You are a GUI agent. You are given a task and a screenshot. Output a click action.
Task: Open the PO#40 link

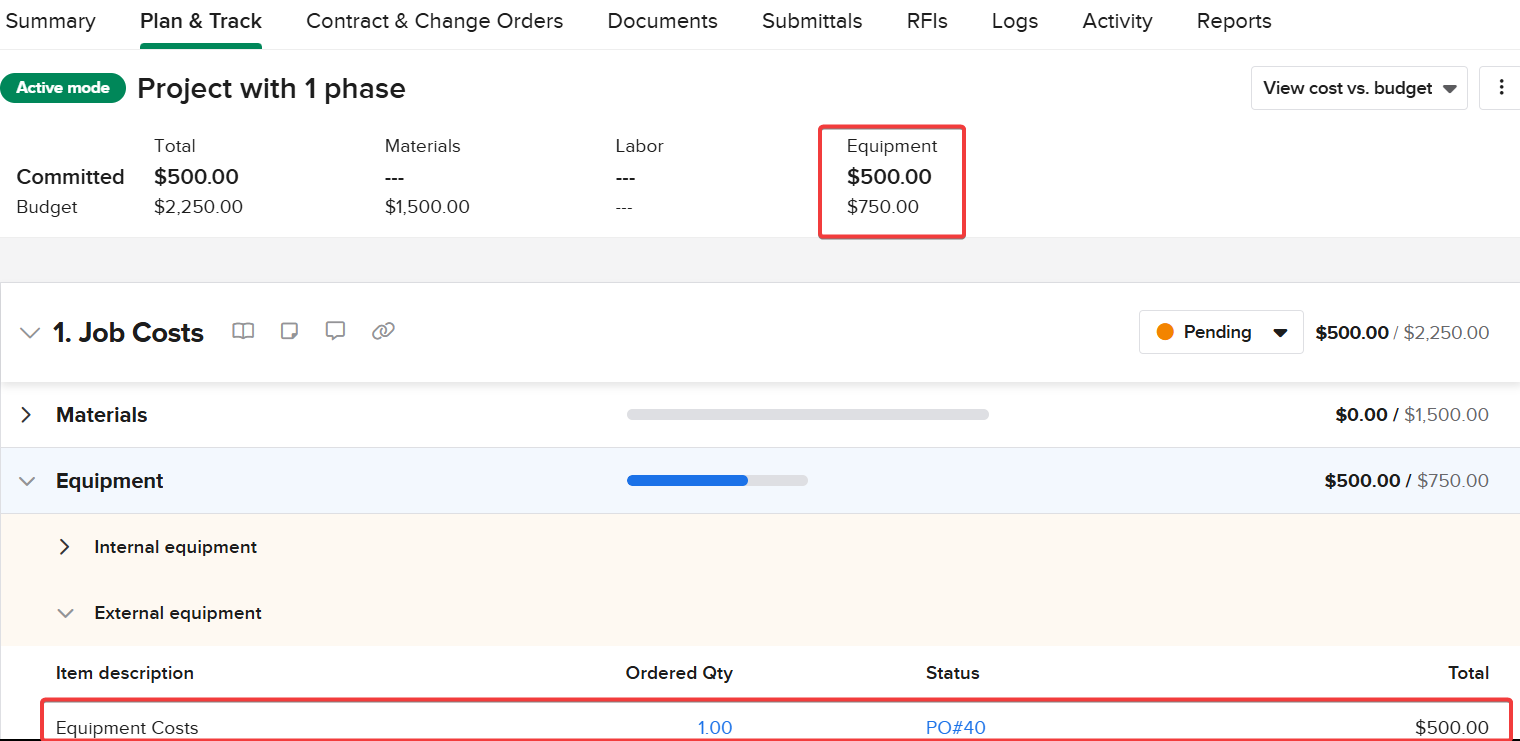tap(955, 727)
